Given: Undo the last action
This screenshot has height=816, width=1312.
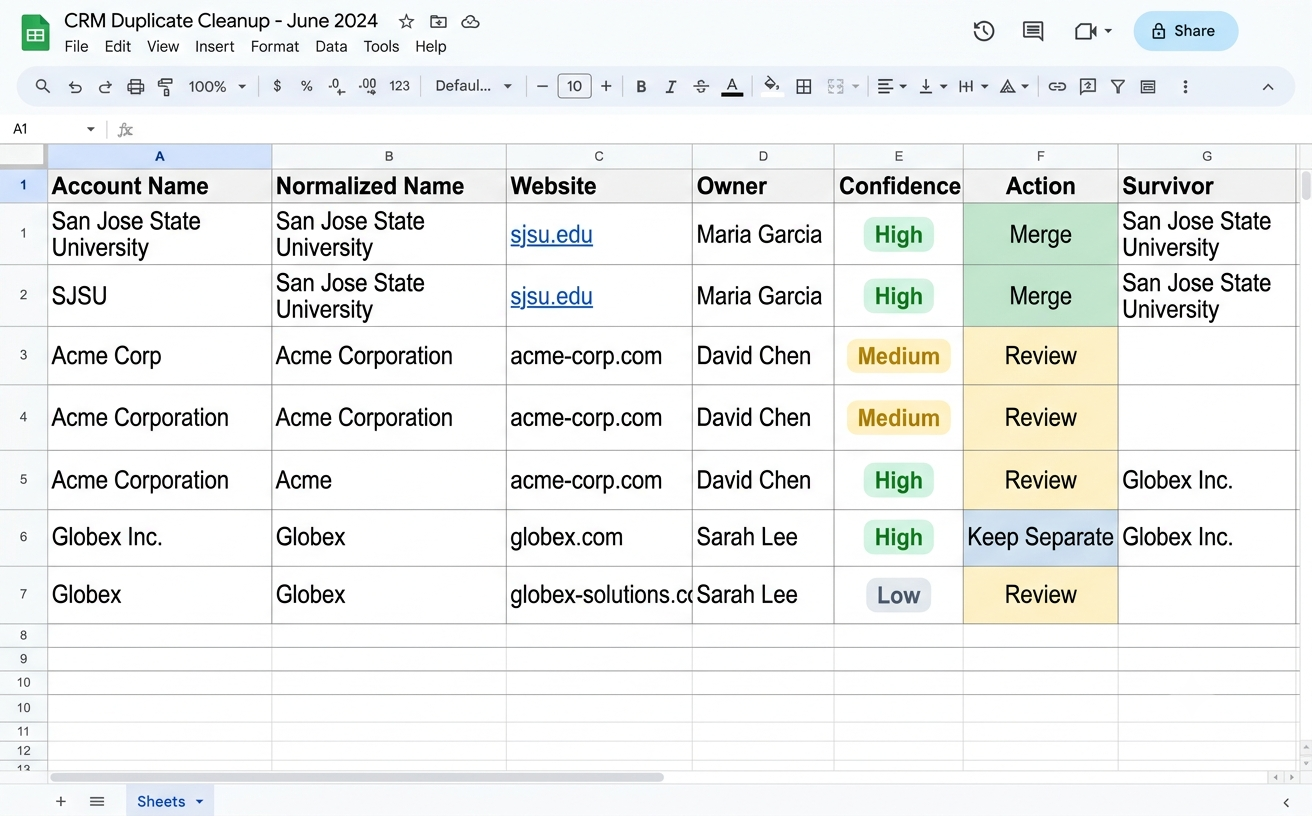Looking at the screenshot, I should coord(75,87).
